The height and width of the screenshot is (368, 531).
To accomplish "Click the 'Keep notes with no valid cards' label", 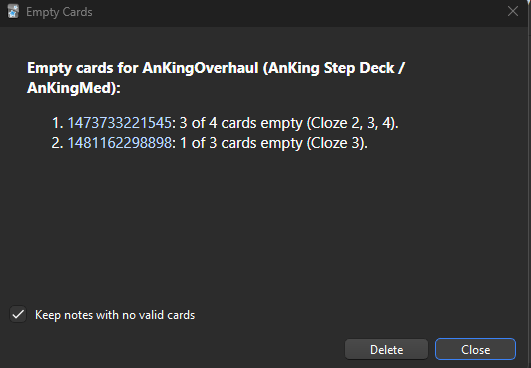I will (115, 315).
